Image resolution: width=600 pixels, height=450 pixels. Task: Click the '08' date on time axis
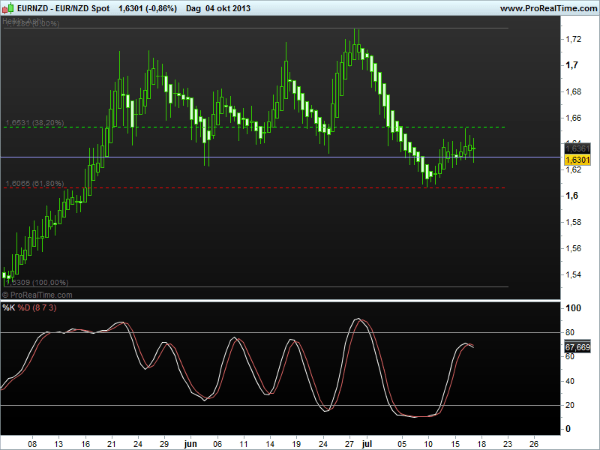coord(32,444)
